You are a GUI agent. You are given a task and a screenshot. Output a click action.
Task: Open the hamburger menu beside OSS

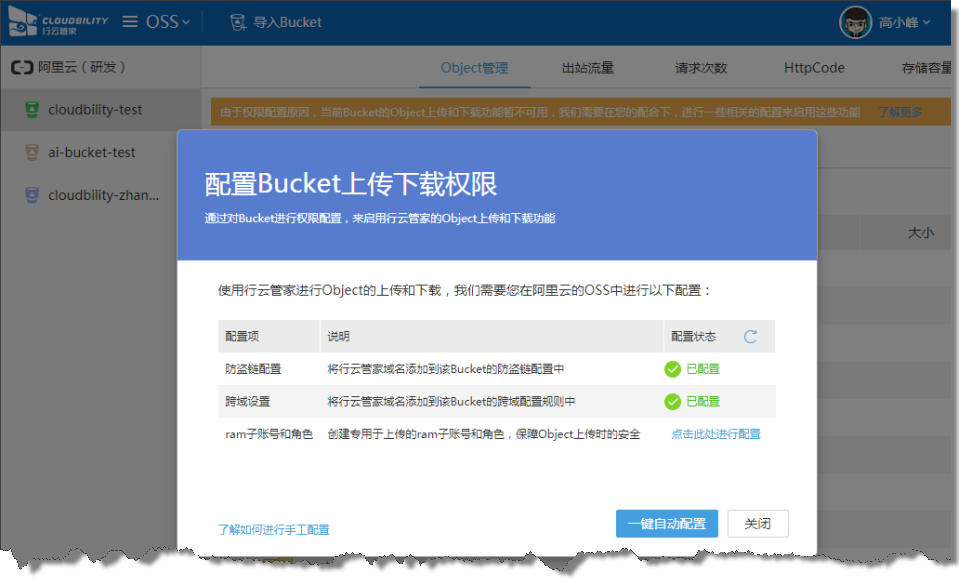click(130, 22)
